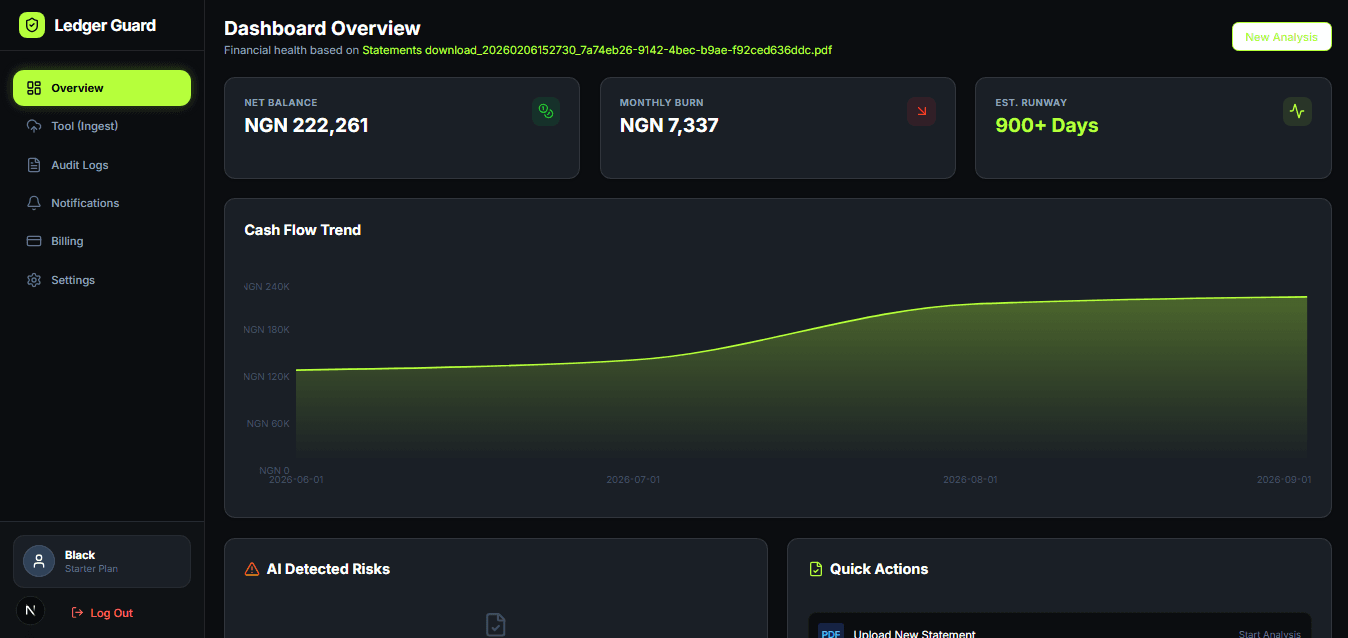Click the user avatar icon beside Black
1348x638 pixels.
(x=39, y=561)
